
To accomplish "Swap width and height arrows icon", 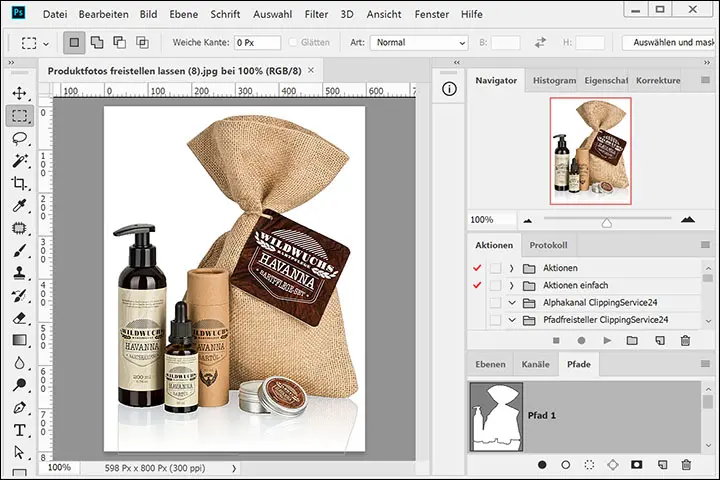I will click(540, 43).
